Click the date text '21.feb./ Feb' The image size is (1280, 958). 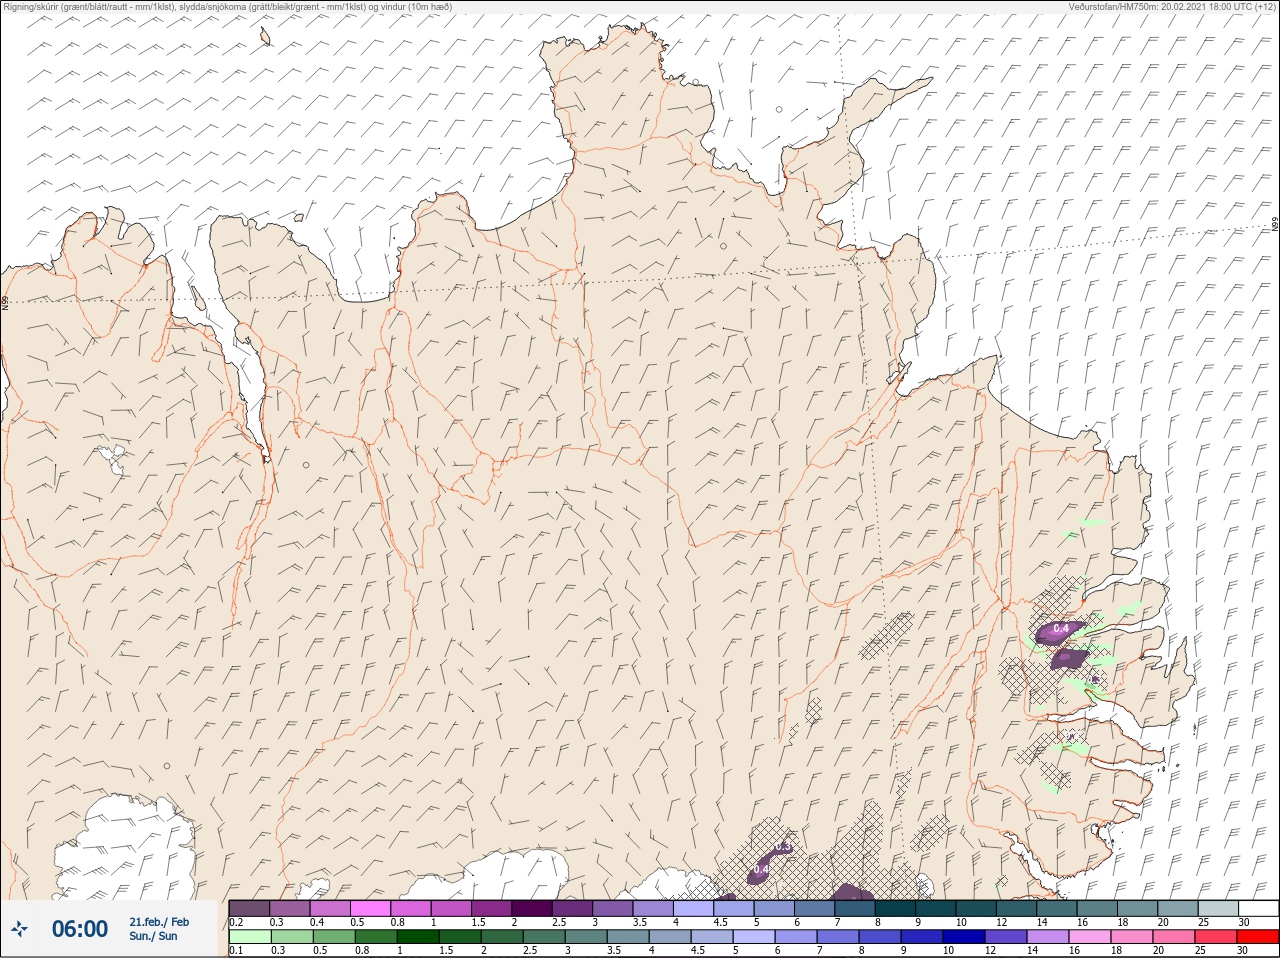[x=158, y=921]
